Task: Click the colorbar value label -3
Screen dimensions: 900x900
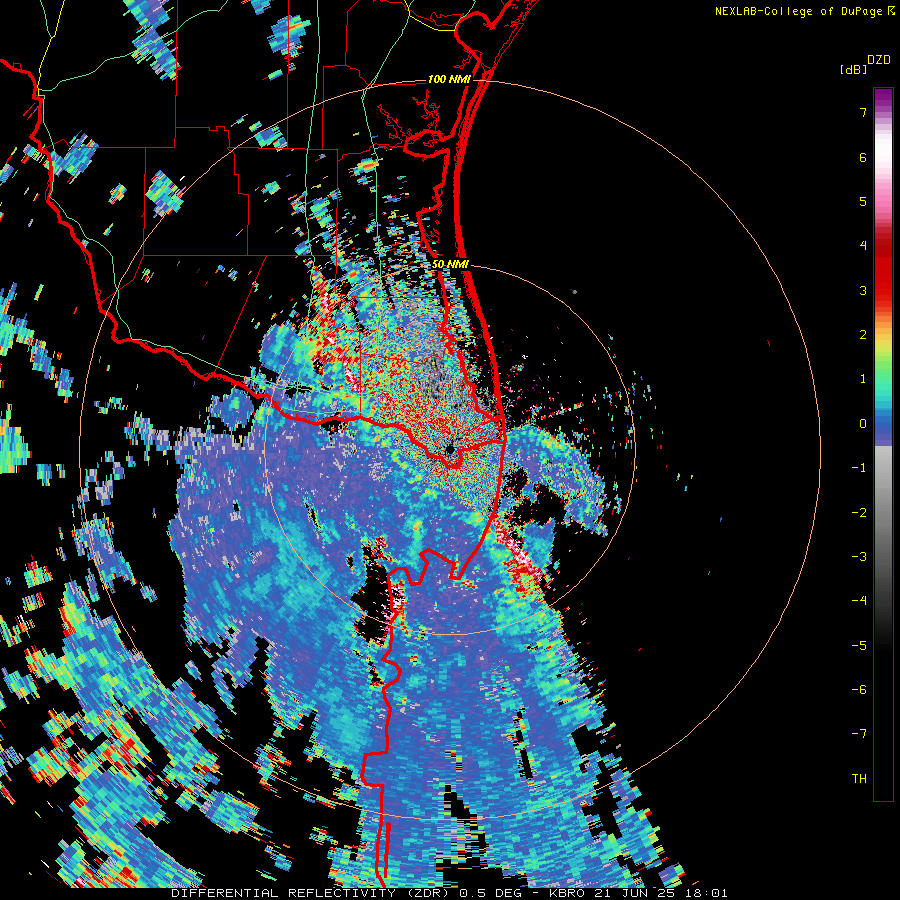Action: click(x=859, y=557)
